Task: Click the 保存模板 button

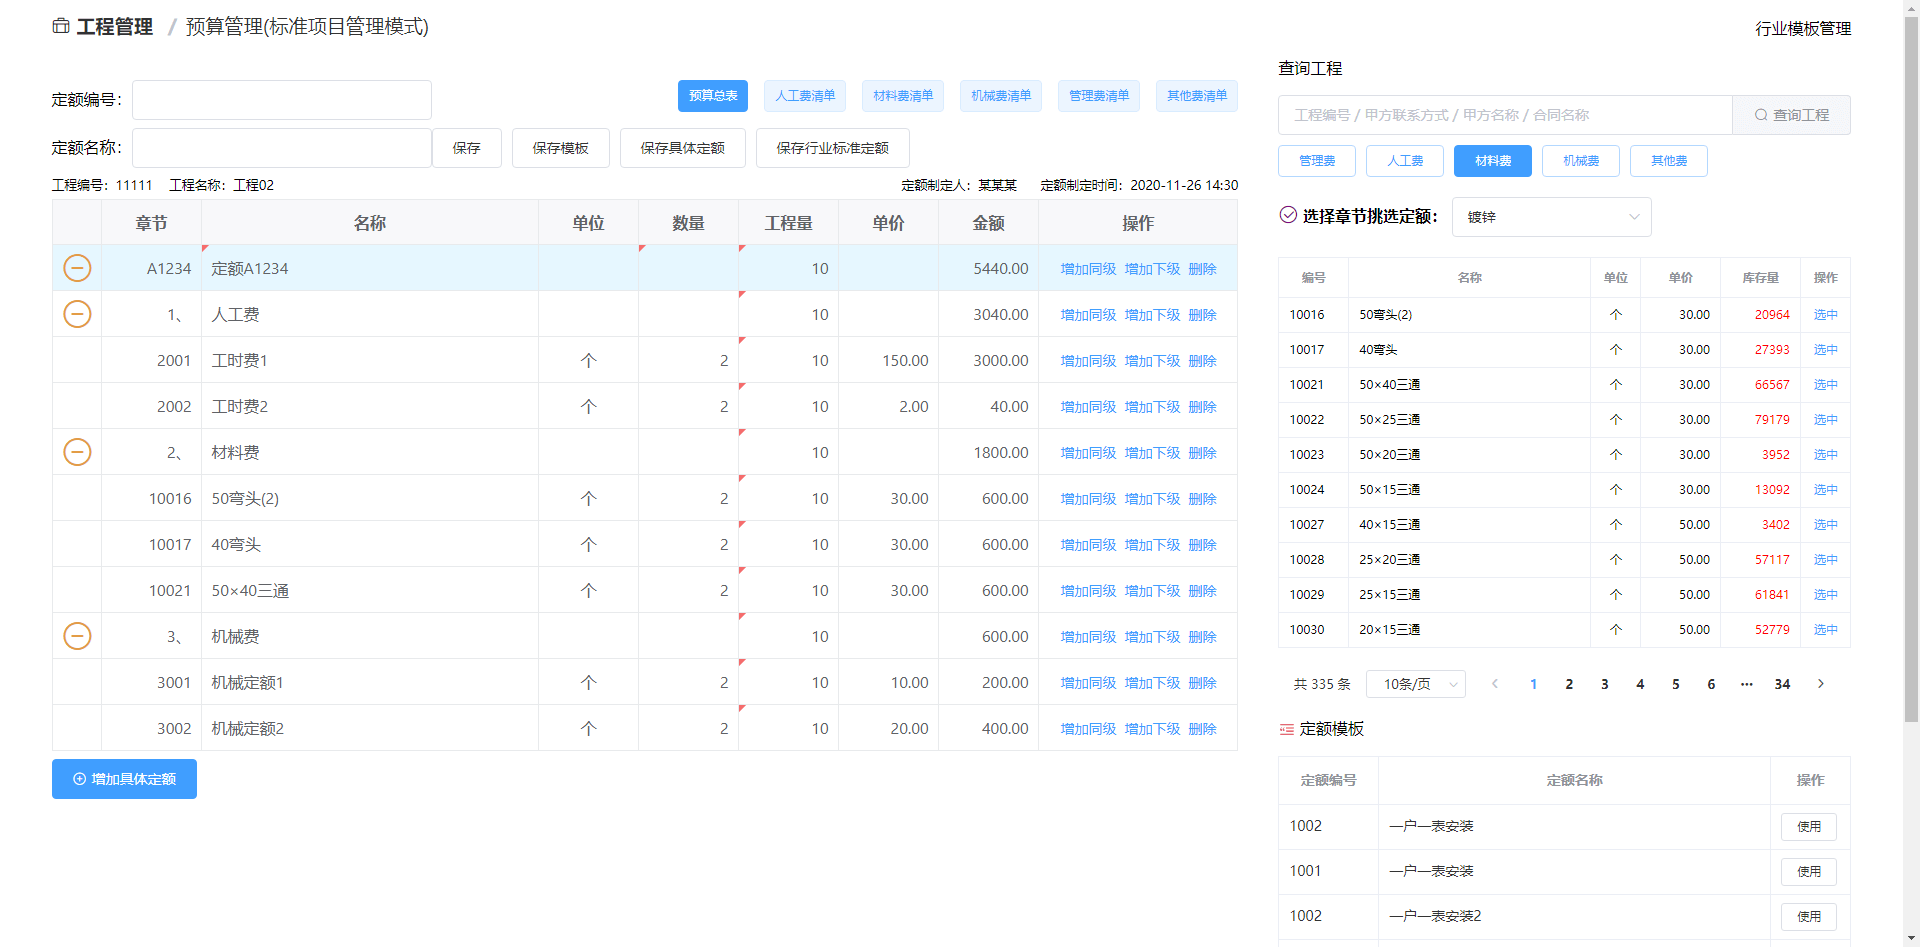Action: (560, 147)
